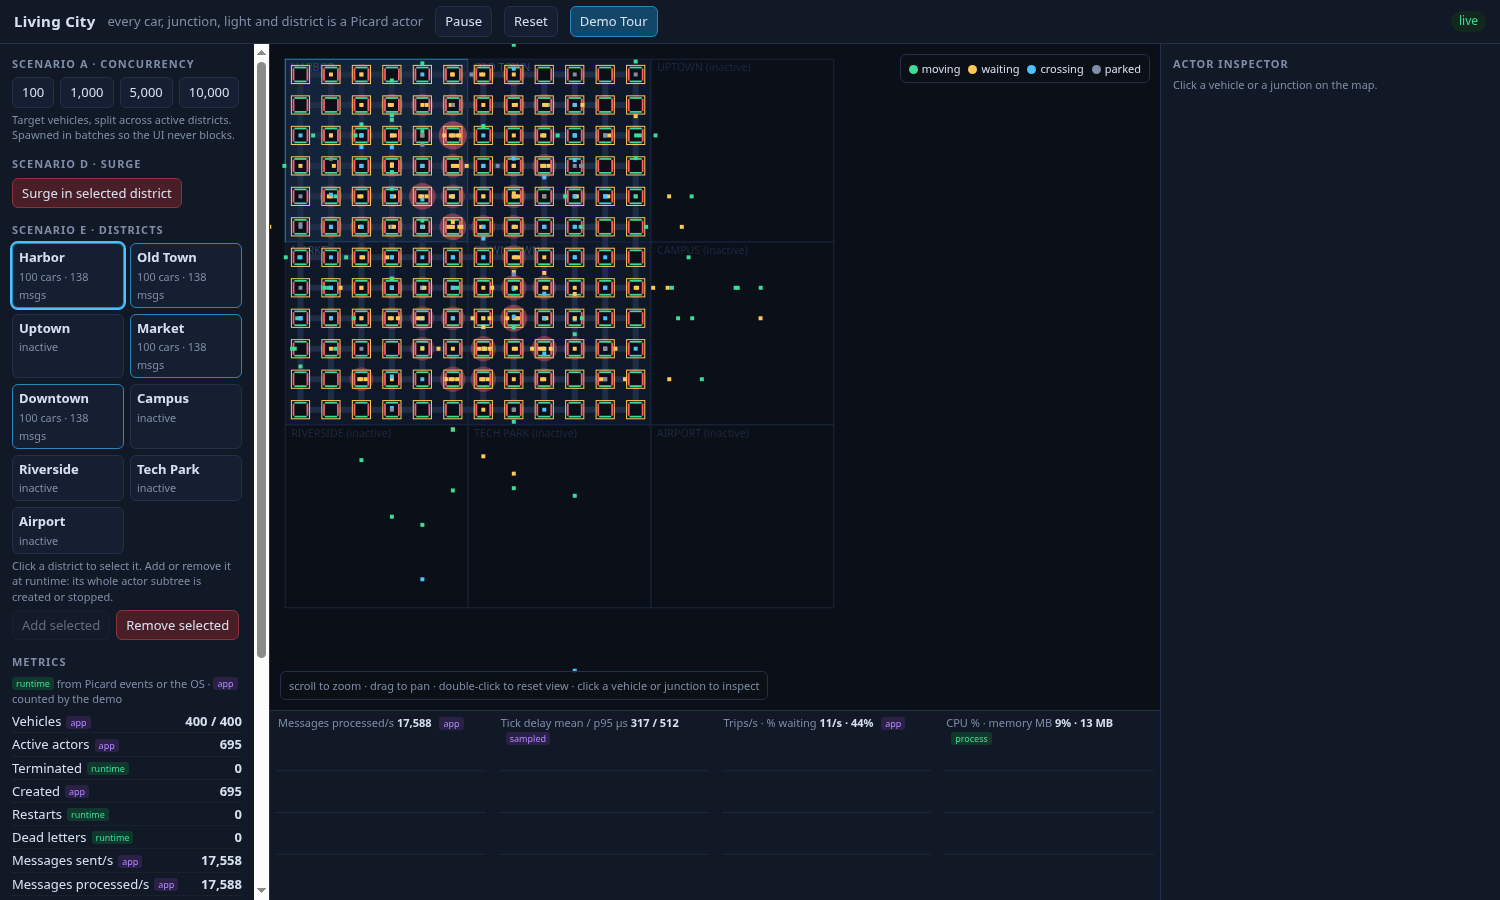Viewport: 1500px width, 900px height.
Task: Select the Airport district card
Action: tap(68, 530)
